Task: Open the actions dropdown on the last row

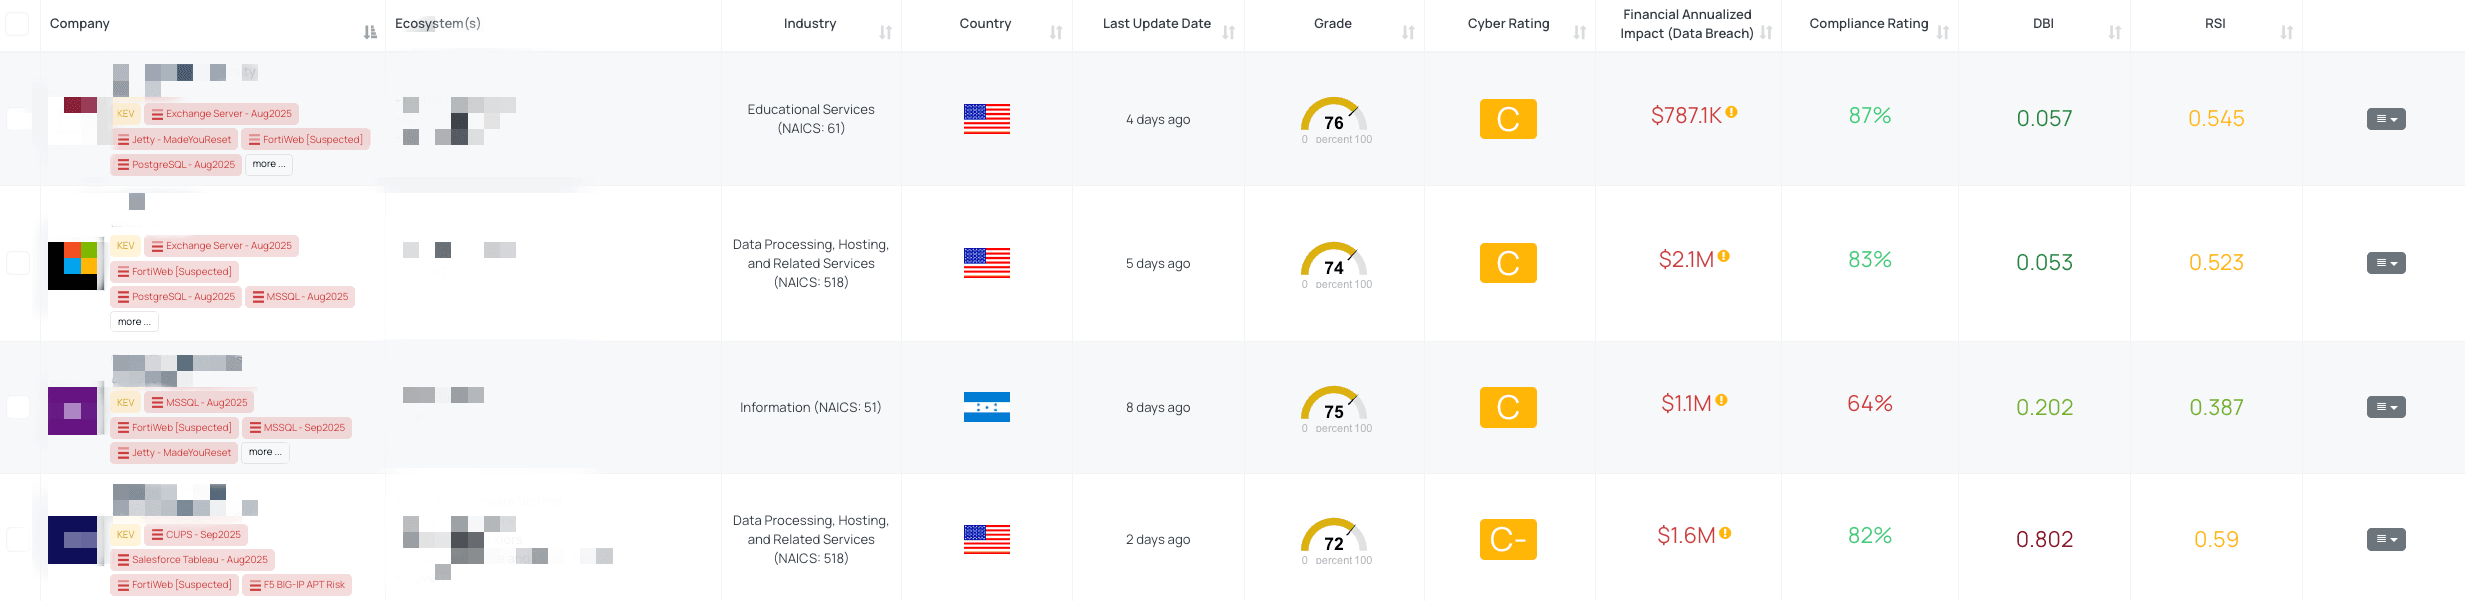Action: point(2387,539)
